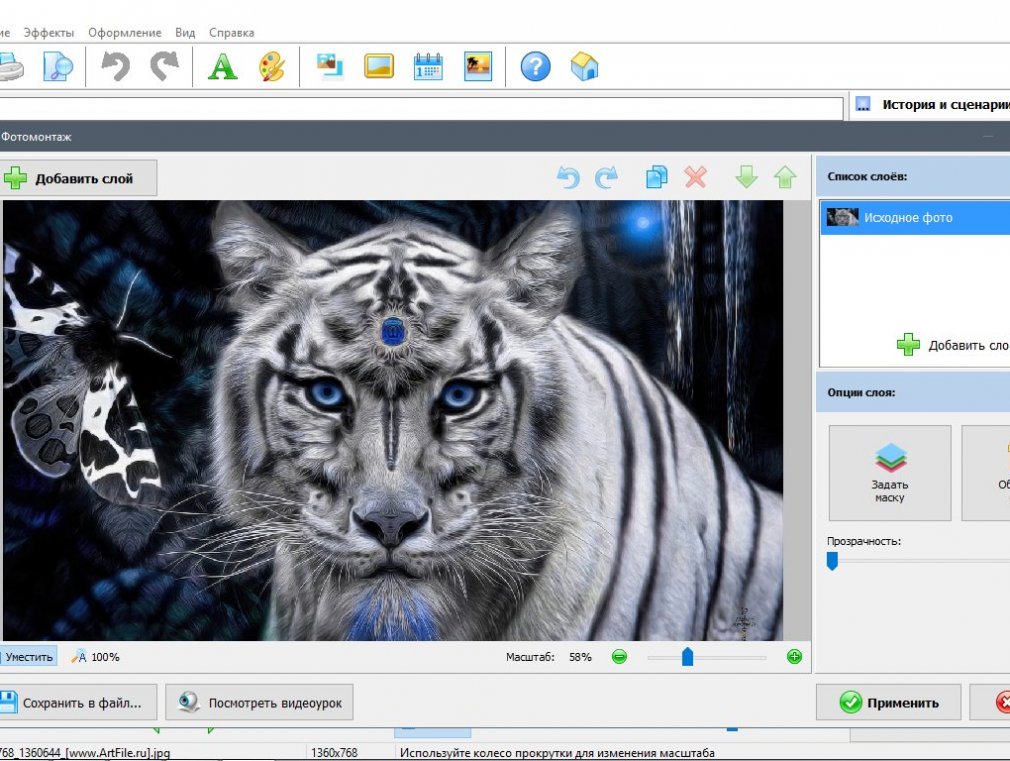Viewport: 1010px width, 761px height.
Task: Click the 100% zoom button
Action: [x=95, y=657]
